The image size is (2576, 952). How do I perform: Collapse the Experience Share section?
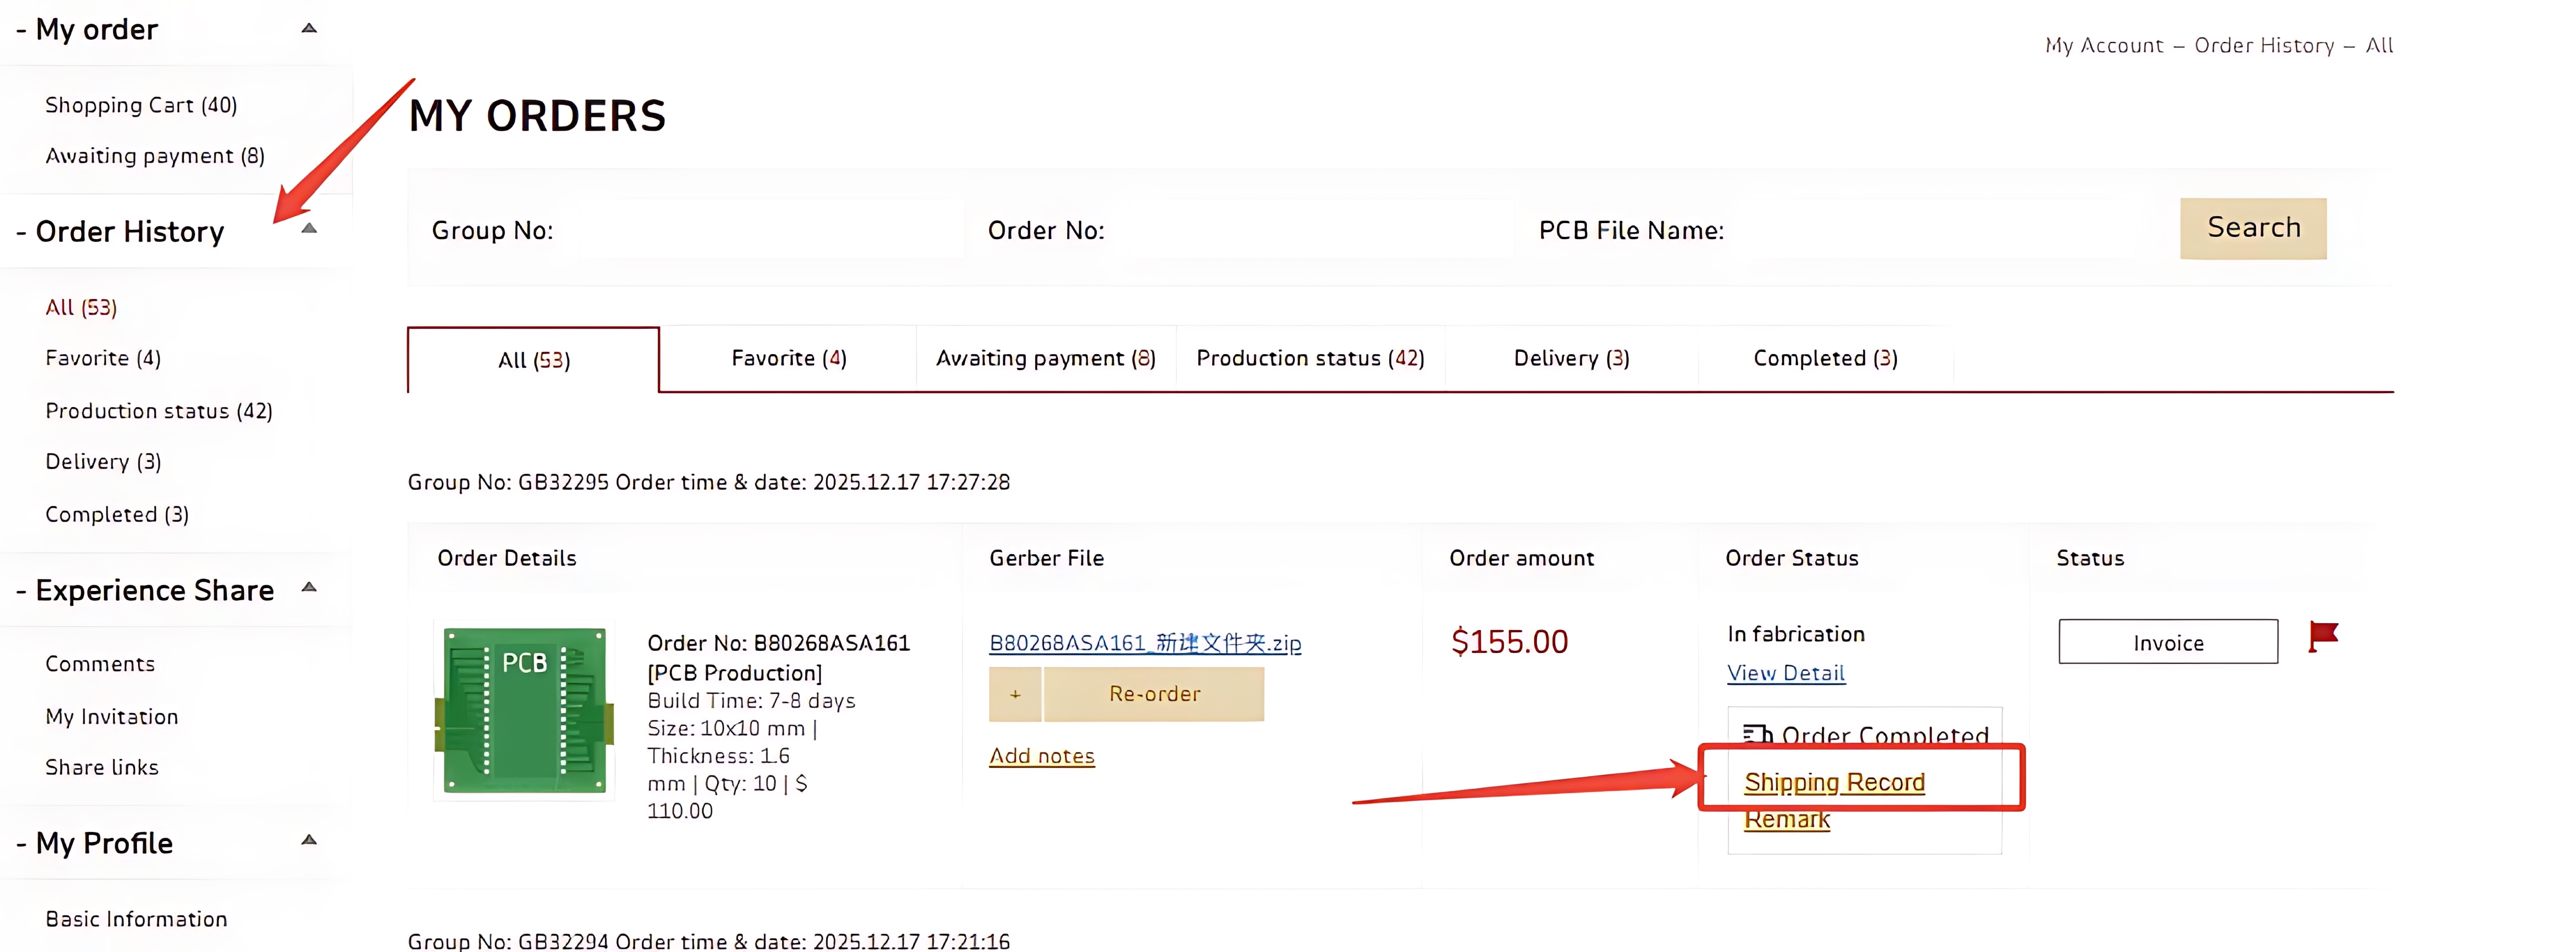[x=308, y=587]
